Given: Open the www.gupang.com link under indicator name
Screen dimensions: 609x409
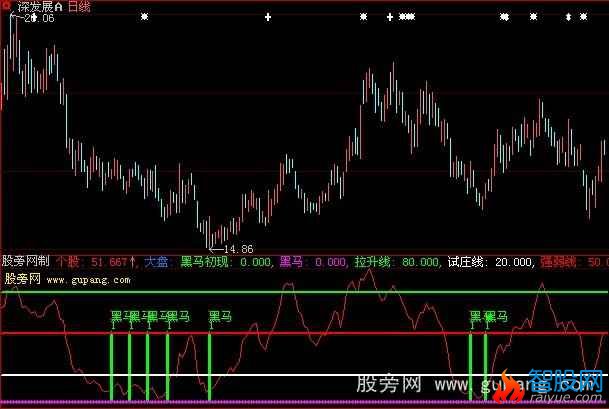Looking at the screenshot, I should 89,280.
